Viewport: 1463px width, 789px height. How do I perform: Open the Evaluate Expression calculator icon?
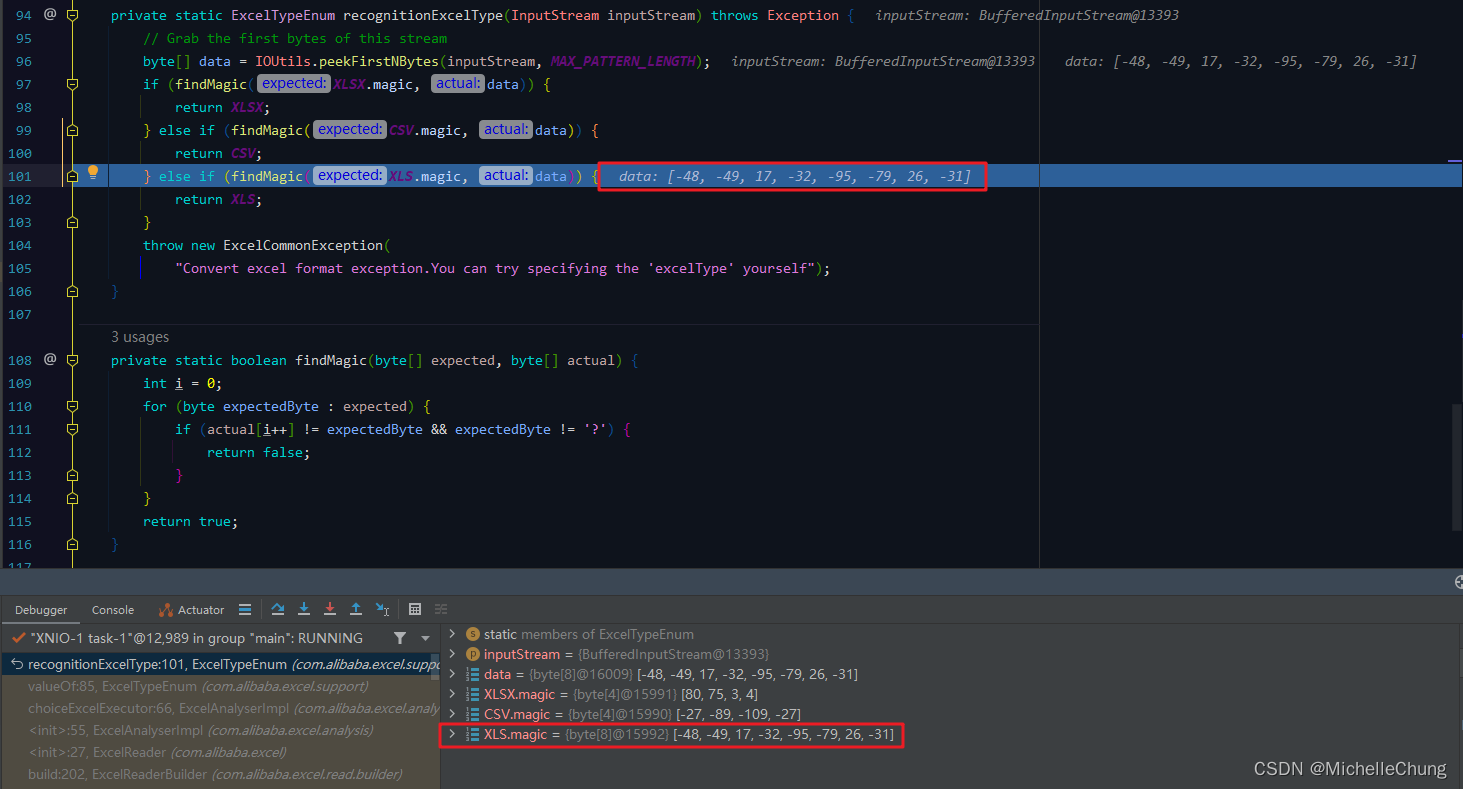415,609
